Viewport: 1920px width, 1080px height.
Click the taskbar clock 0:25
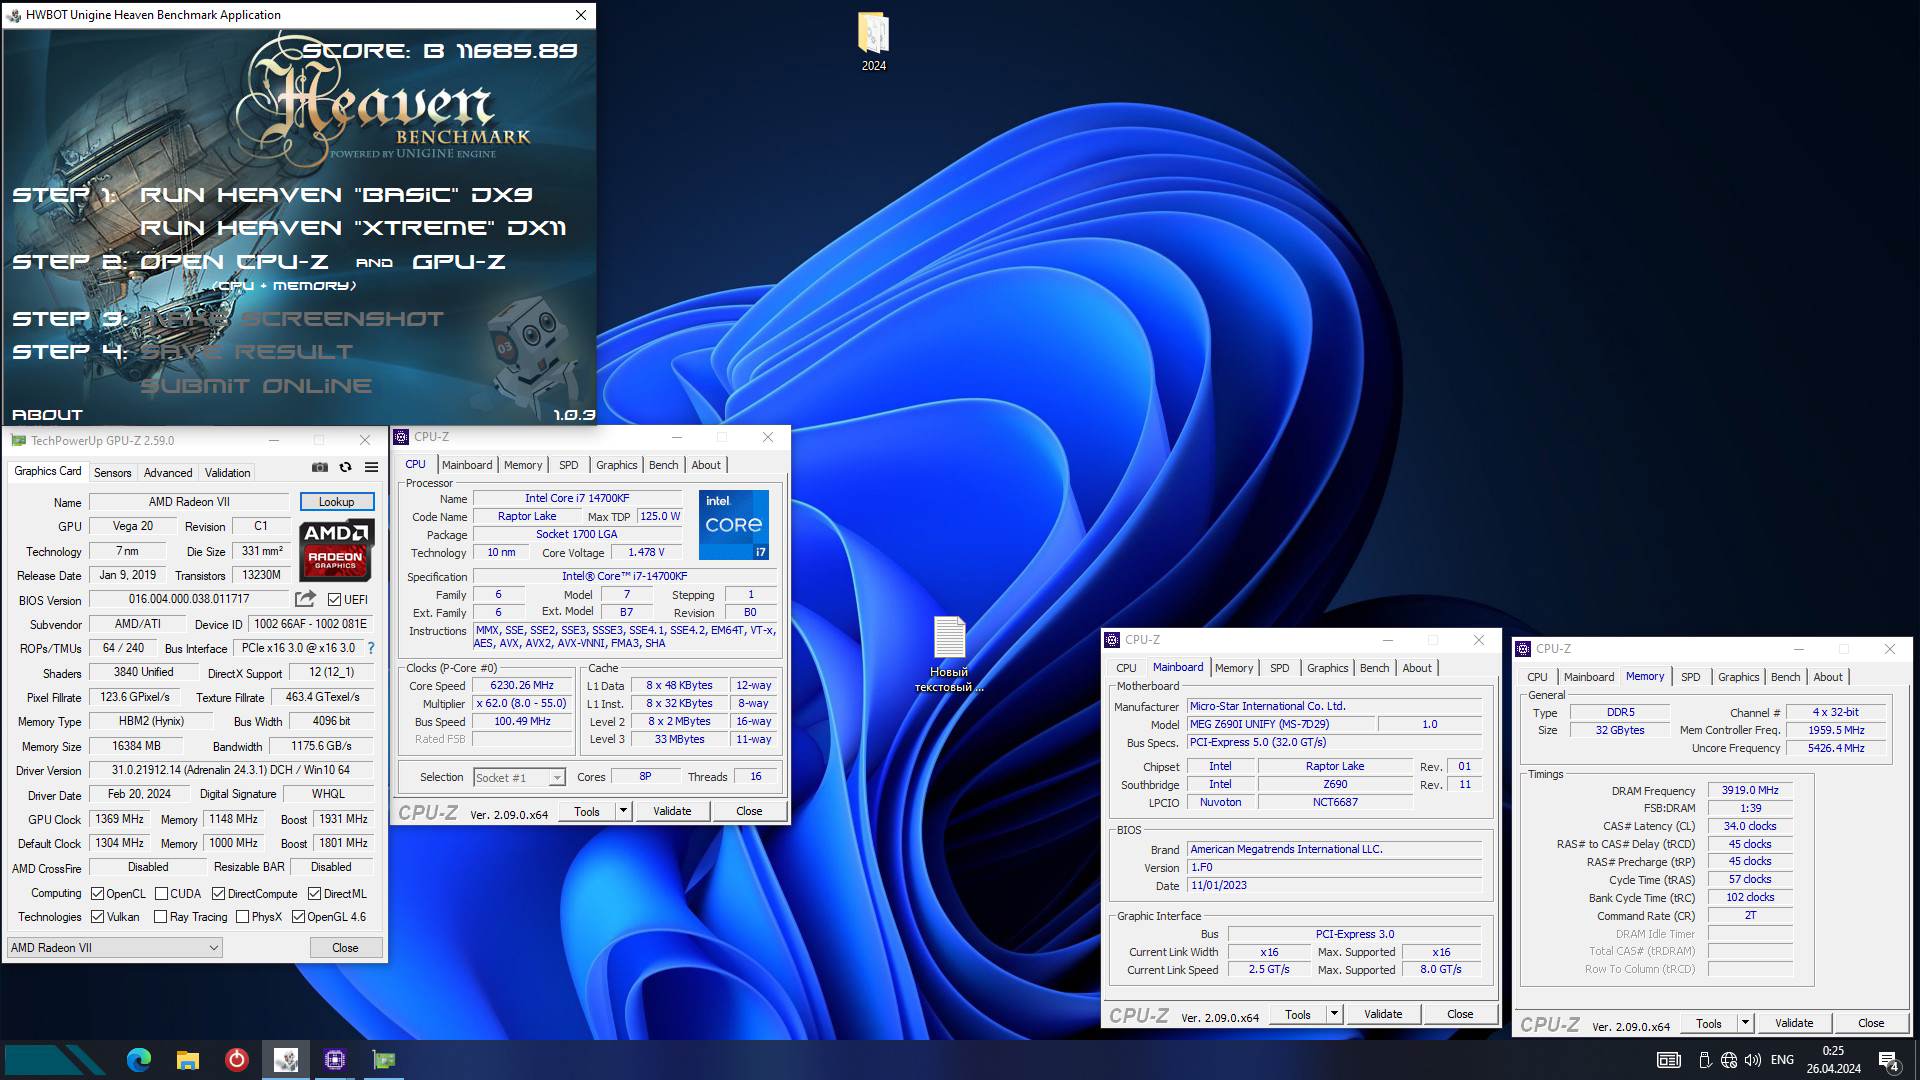[1833, 1051]
